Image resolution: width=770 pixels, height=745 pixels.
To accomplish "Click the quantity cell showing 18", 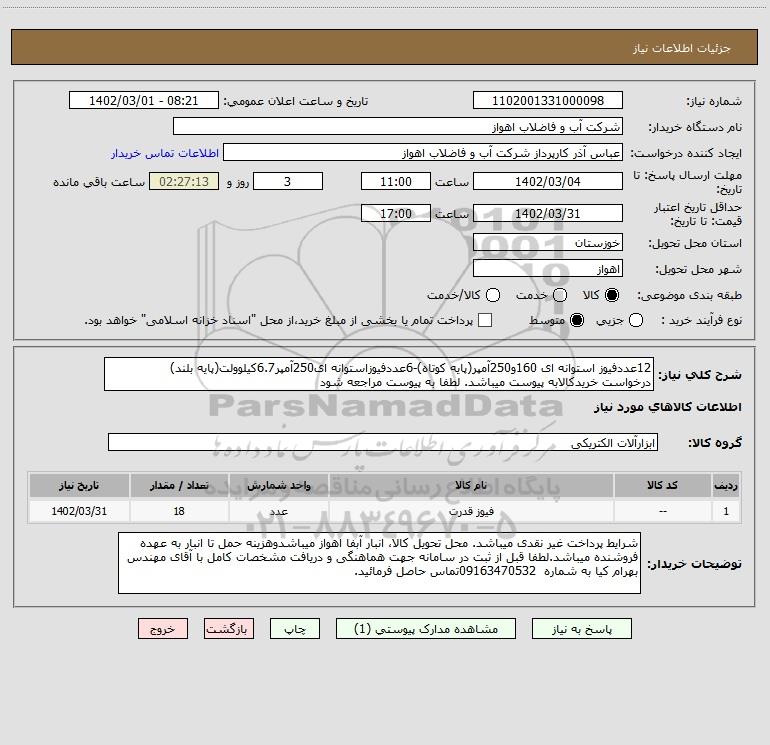I will [x=179, y=511].
